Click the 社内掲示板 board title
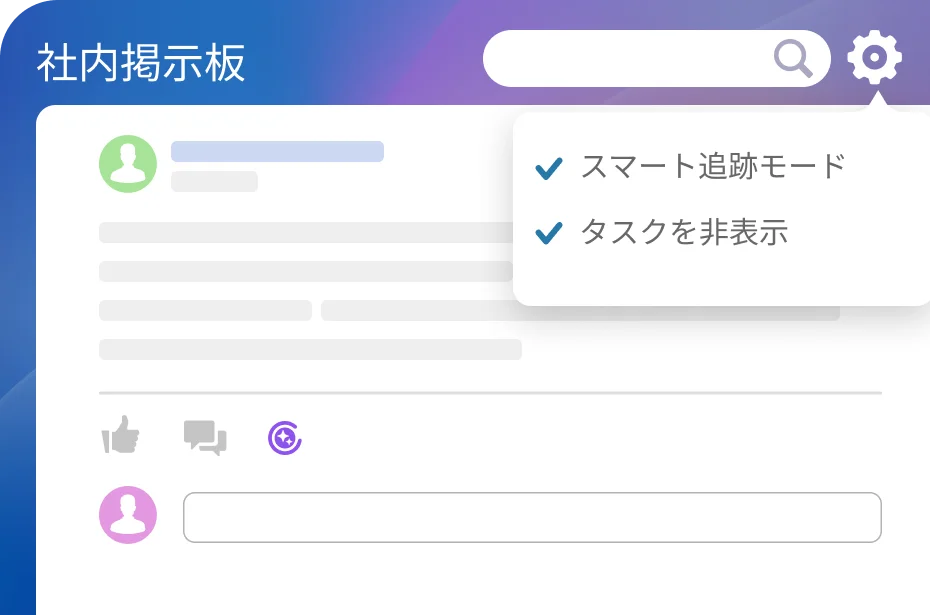Viewport: 930px width, 615px height. click(141, 63)
